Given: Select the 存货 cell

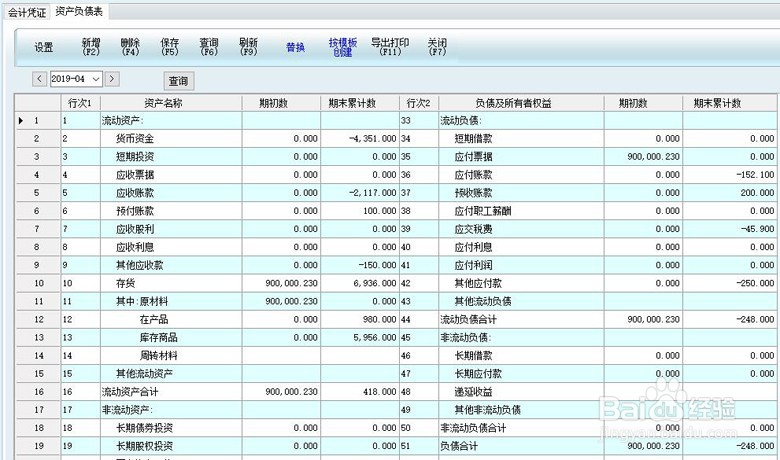Looking at the screenshot, I should click(171, 283).
